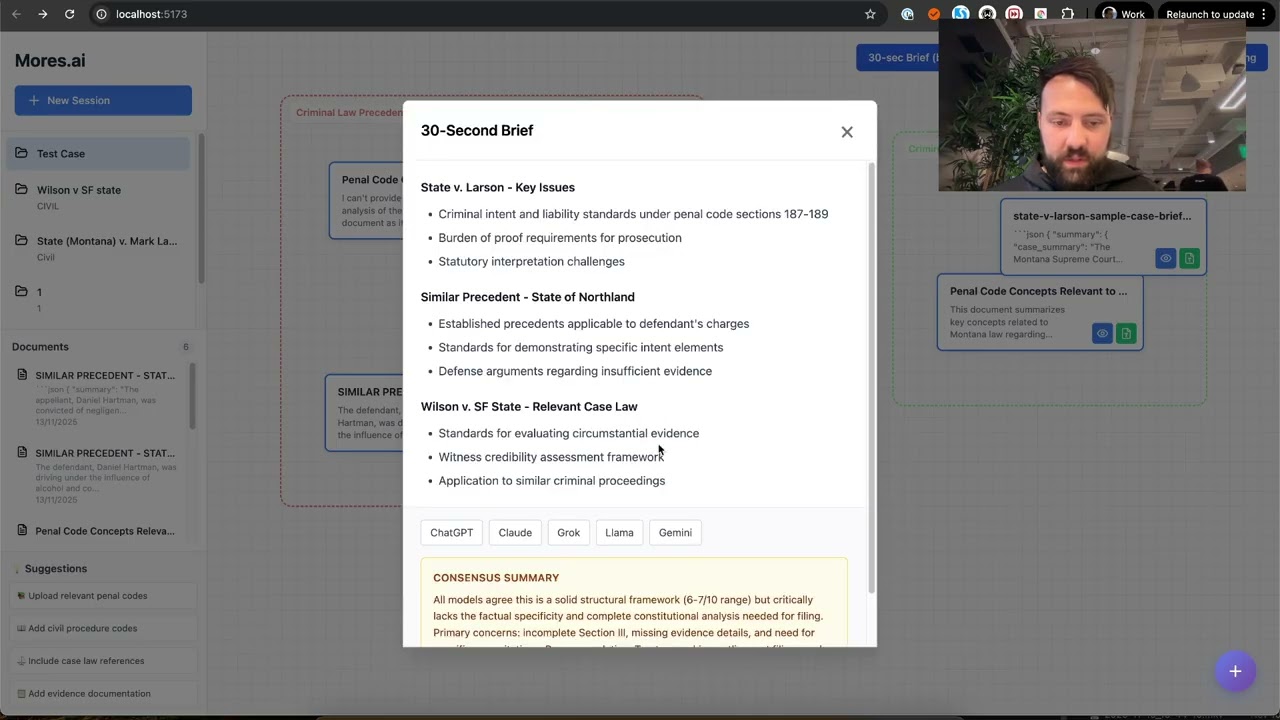
Task: Click folder icon beside Wilson v SF state
Action: click(22, 189)
